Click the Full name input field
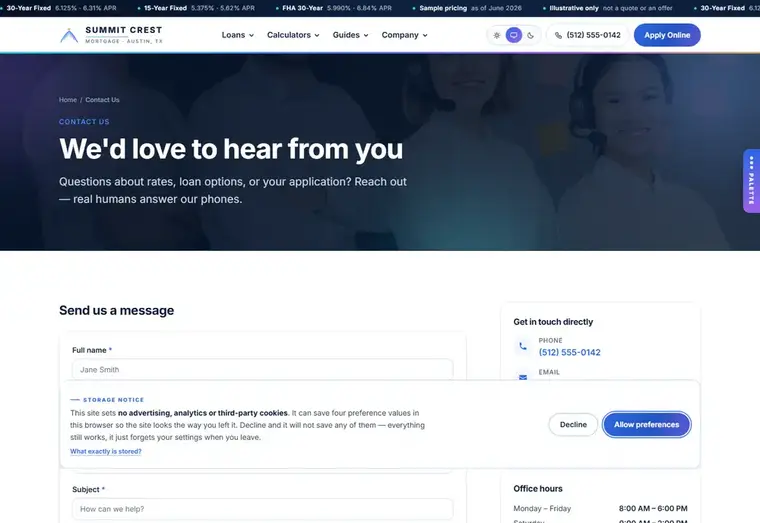Viewport: 760px width, 523px height. coord(263,369)
